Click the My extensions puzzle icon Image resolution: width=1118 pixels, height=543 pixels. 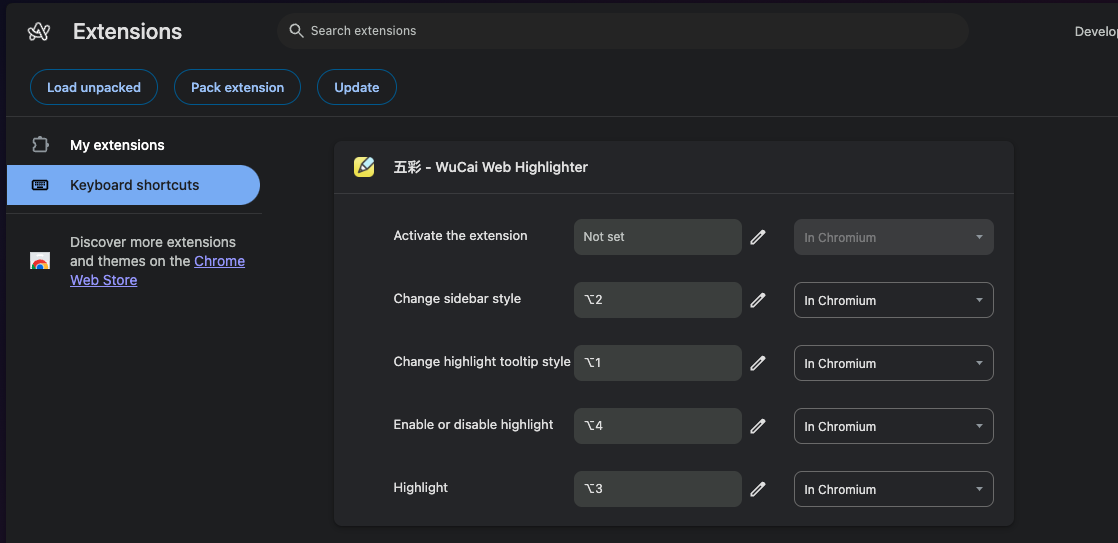(x=40, y=145)
